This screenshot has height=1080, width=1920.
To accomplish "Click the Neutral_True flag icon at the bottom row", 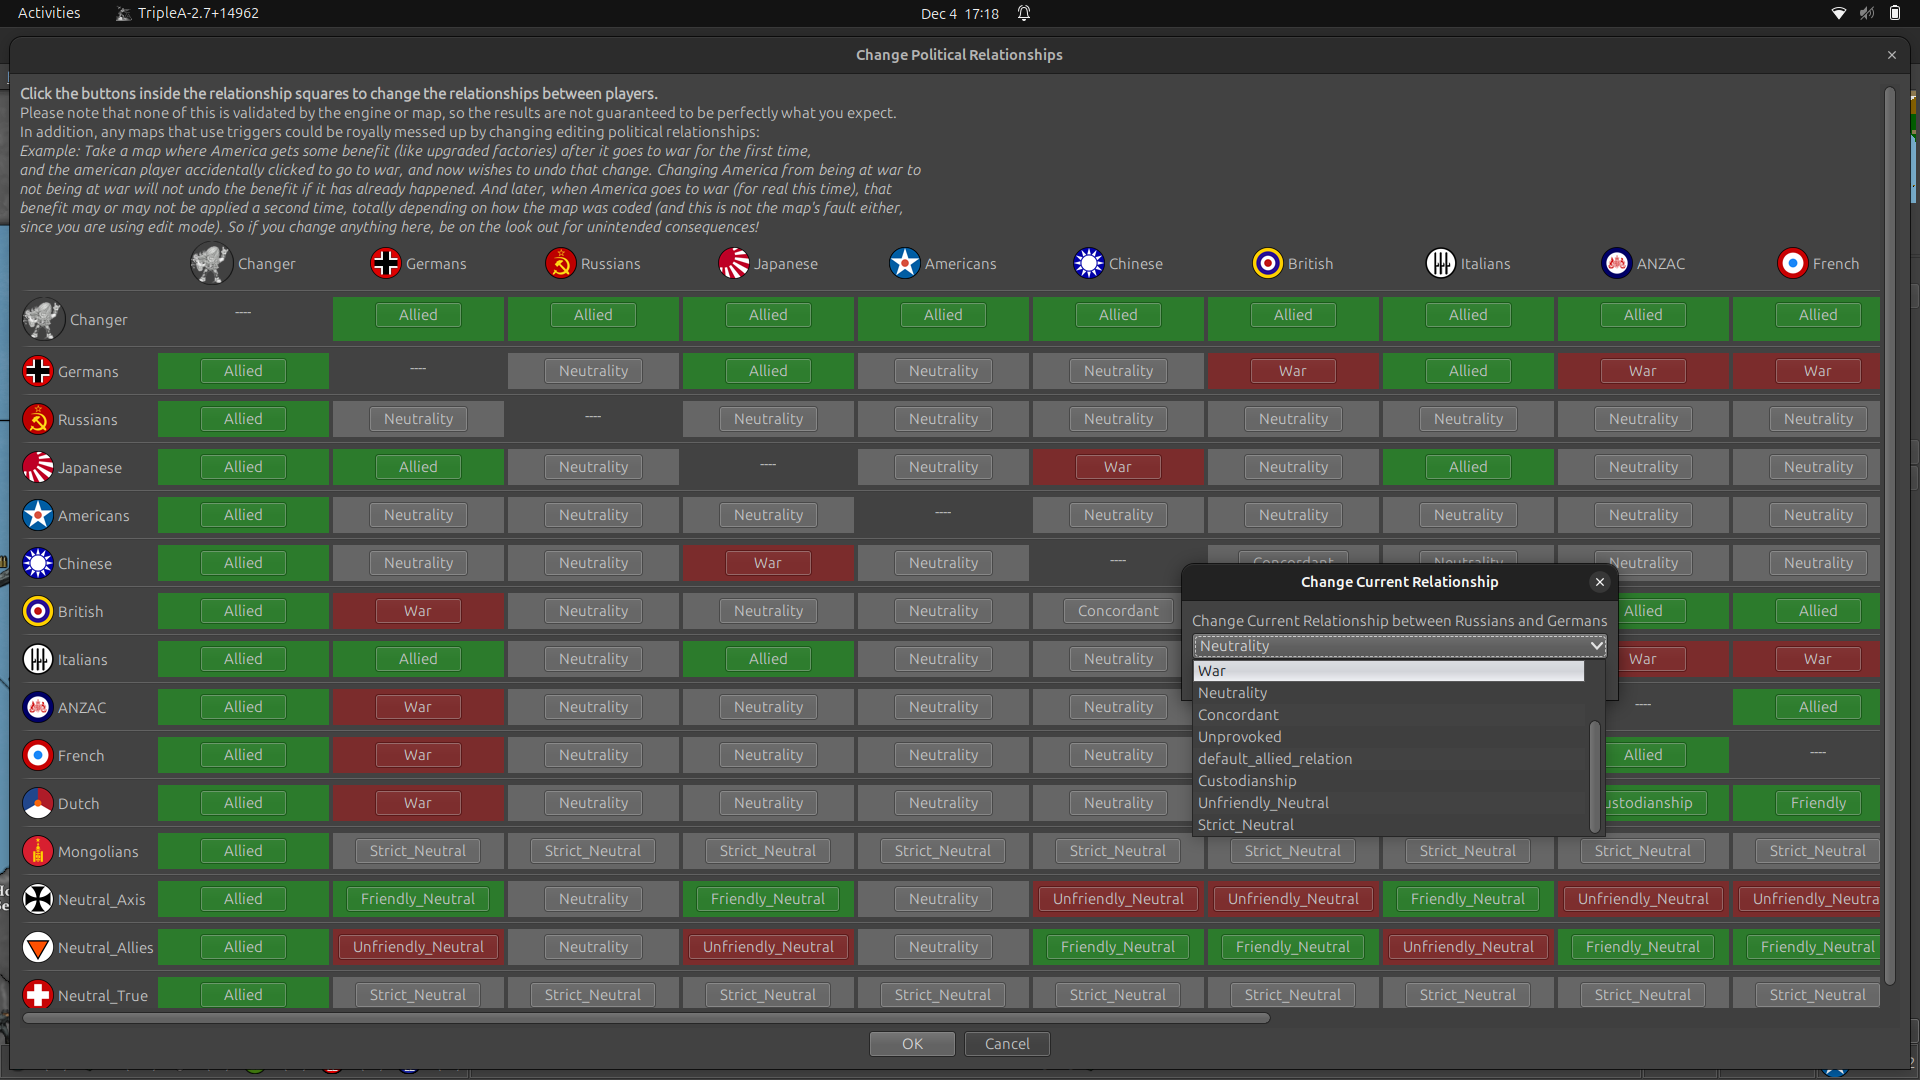I will pyautogui.click(x=37, y=995).
